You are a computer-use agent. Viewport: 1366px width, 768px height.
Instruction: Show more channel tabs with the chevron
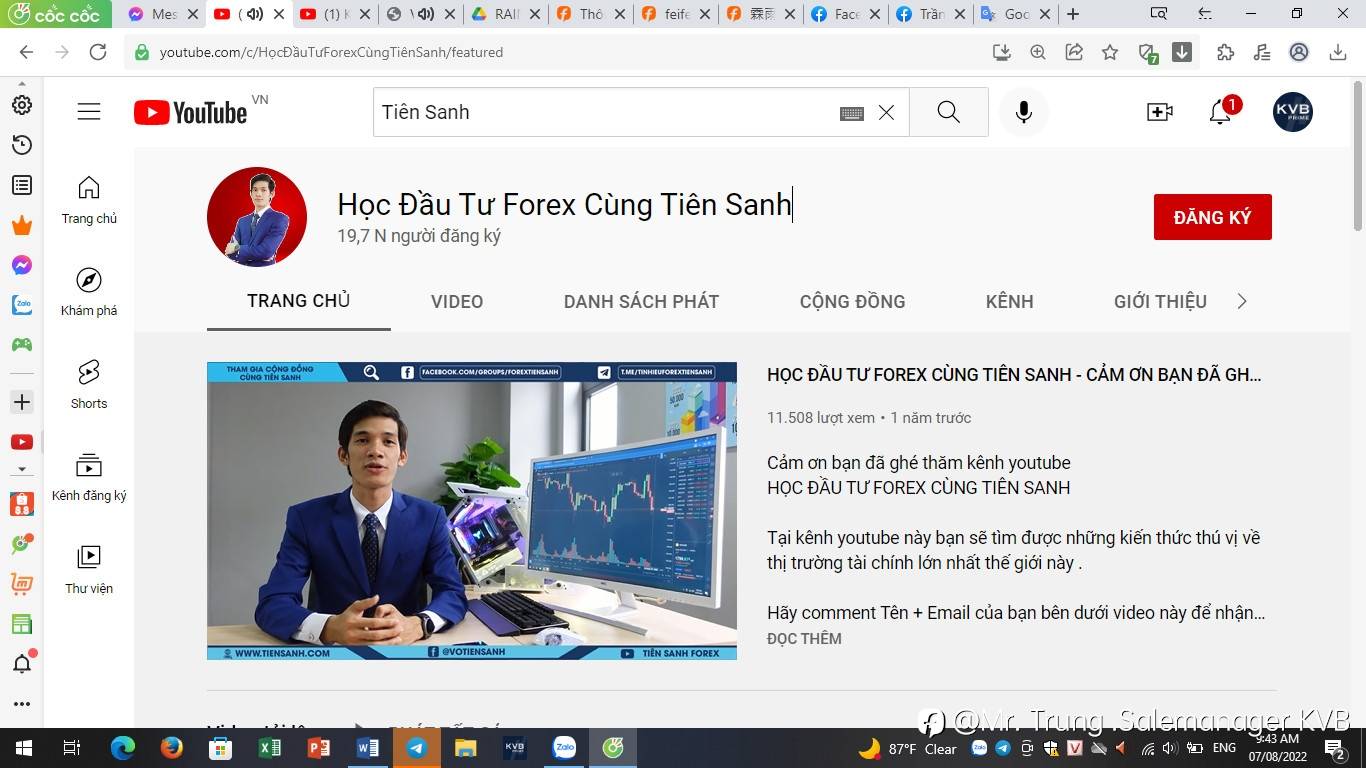coord(1242,302)
